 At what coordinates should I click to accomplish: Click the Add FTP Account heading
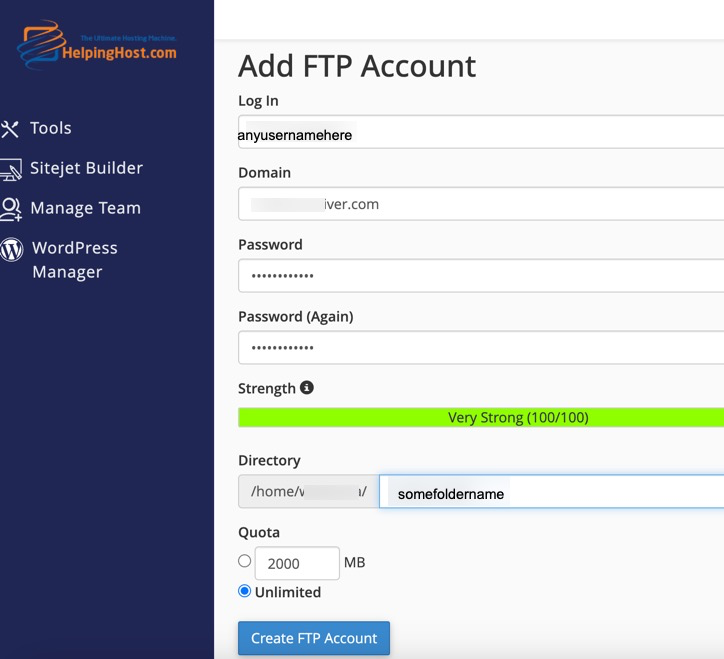point(357,66)
